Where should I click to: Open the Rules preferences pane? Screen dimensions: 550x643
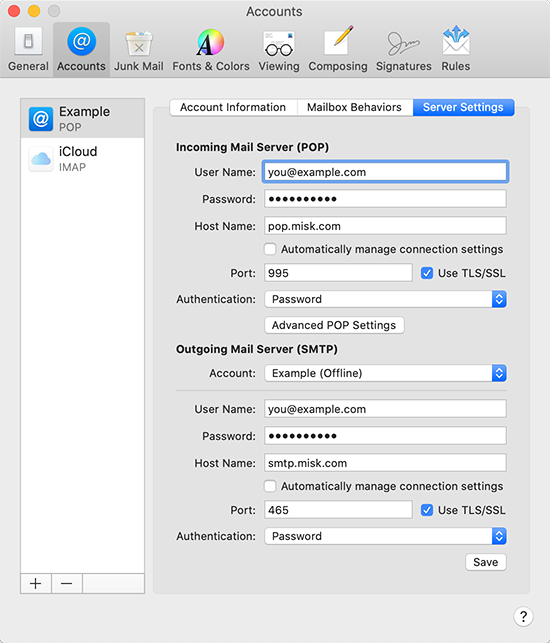click(x=456, y=49)
